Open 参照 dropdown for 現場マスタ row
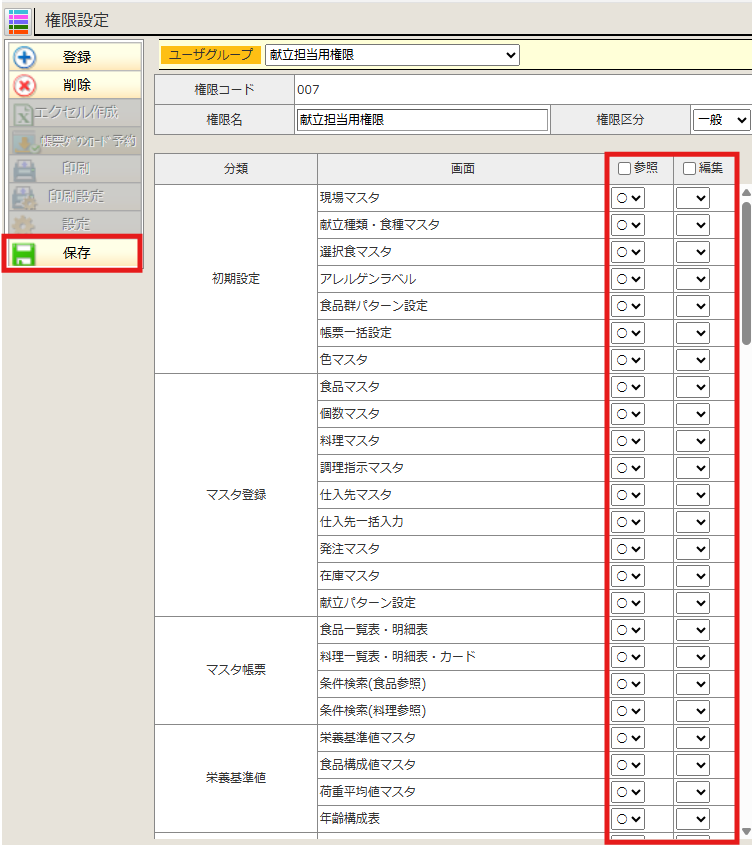 point(628,198)
